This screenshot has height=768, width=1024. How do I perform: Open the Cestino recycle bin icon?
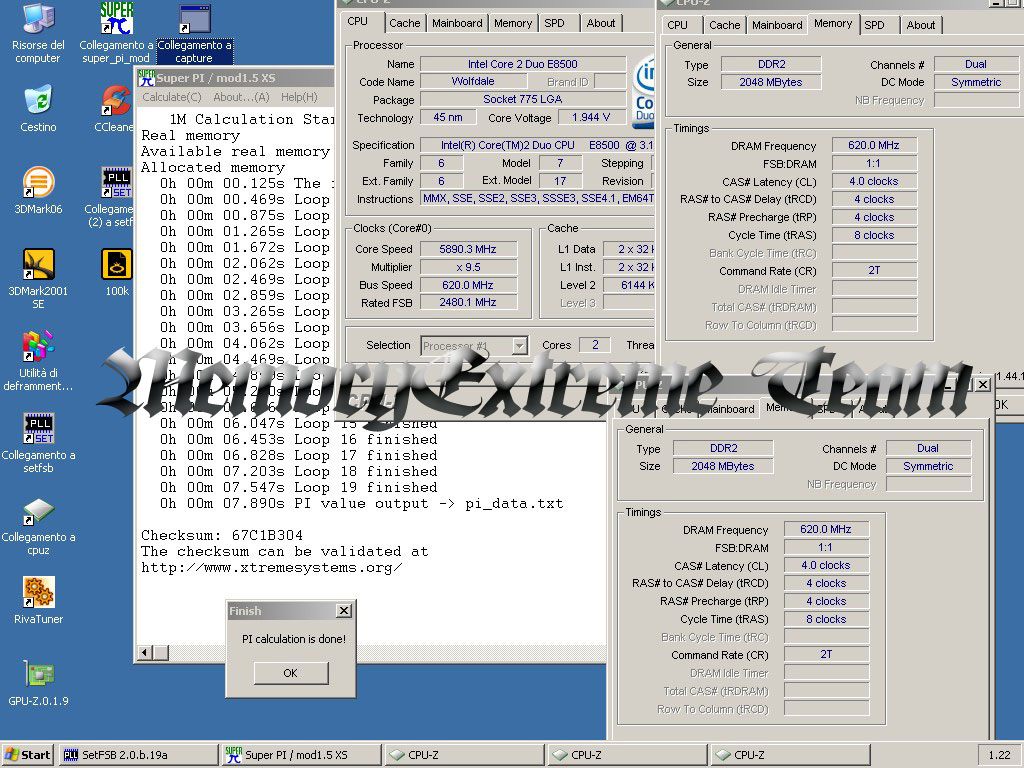pos(38,101)
